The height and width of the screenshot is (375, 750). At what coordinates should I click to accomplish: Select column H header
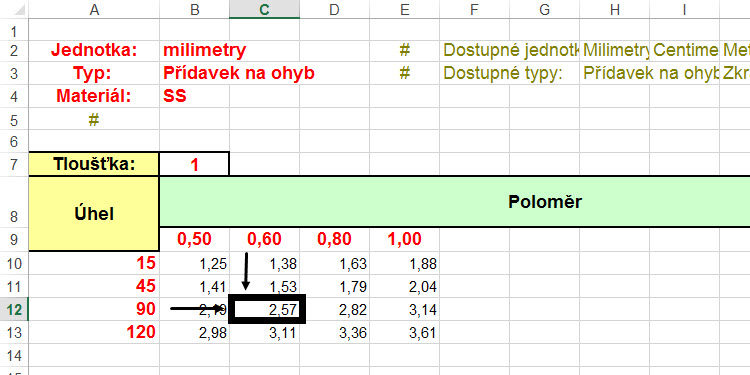click(x=615, y=10)
